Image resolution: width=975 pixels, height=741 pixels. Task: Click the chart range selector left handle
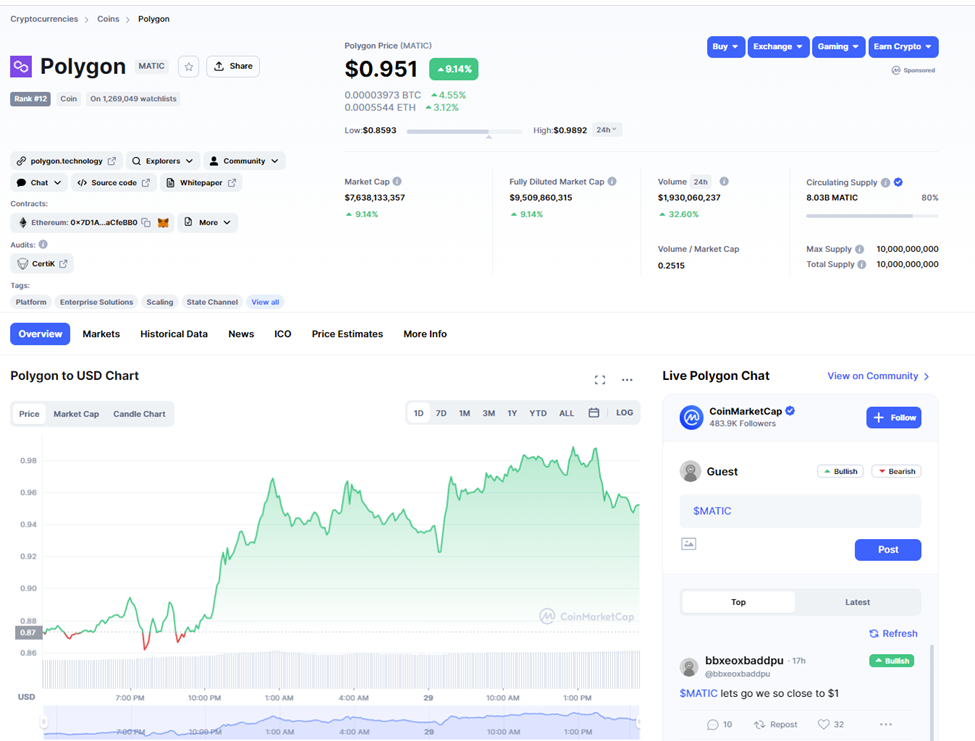tap(44, 722)
